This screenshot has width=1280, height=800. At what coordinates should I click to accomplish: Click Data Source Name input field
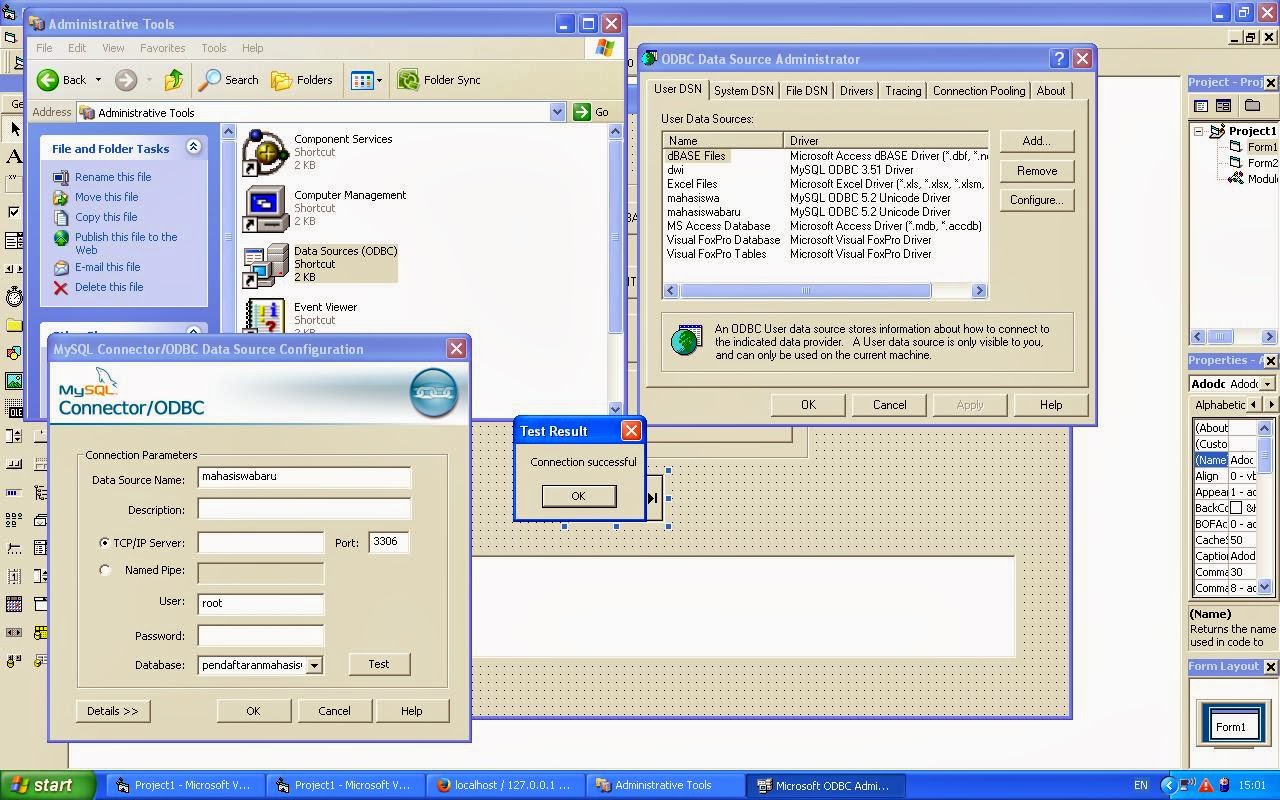pos(304,478)
